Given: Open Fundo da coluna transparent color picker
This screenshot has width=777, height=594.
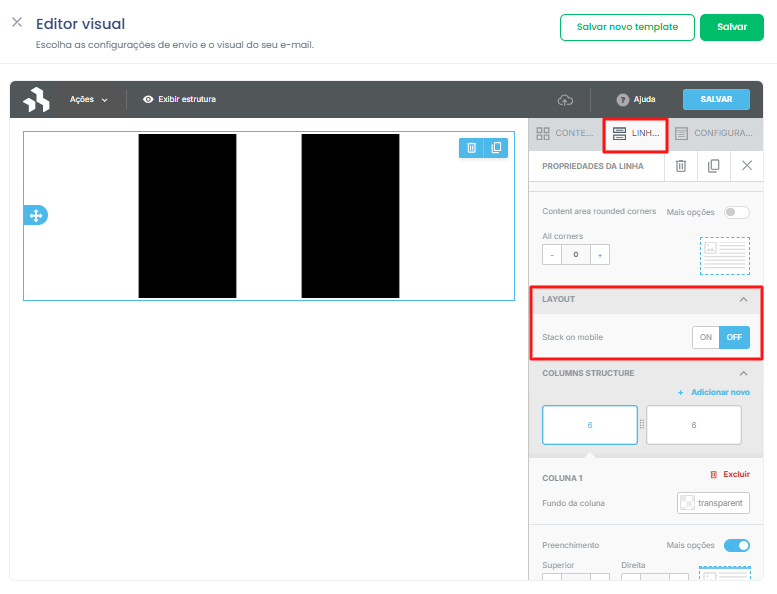Looking at the screenshot, I should [x=713, y=503].
